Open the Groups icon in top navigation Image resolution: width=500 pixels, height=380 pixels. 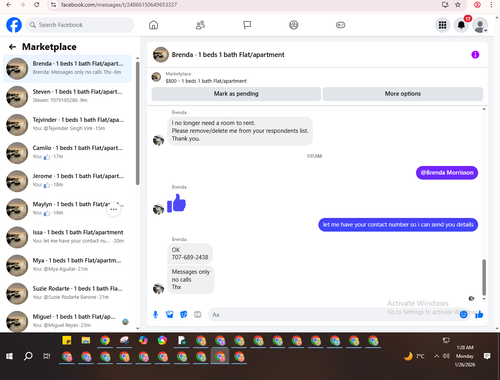pyautogui.click(x=294, y=25)
